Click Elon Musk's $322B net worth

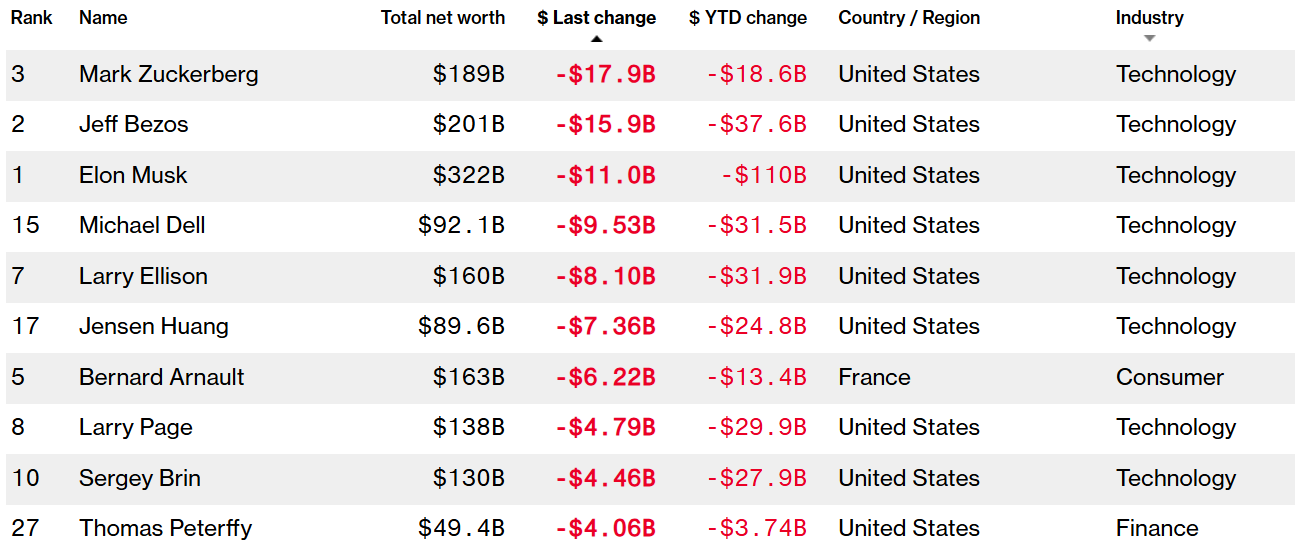tap(468, 176)
